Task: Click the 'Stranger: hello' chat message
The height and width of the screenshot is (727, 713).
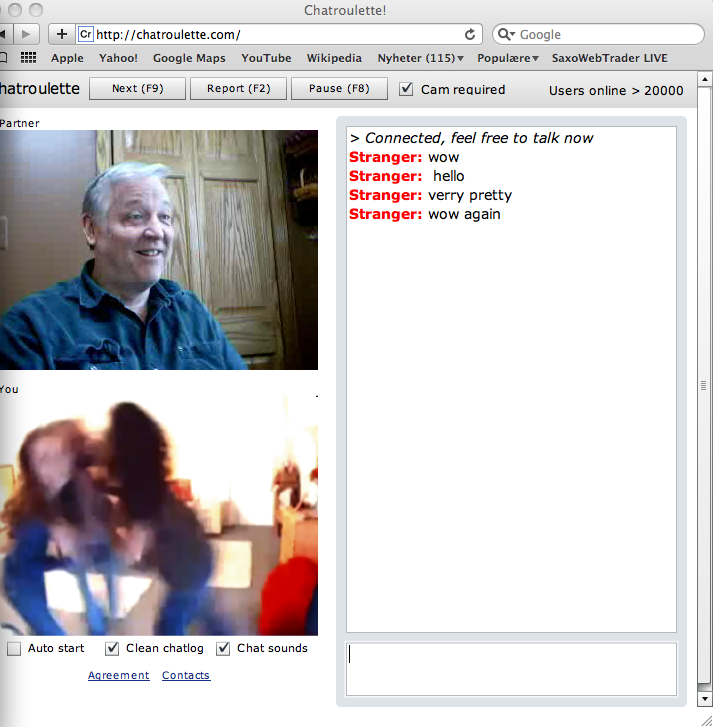Action: (x=407, y=176)
